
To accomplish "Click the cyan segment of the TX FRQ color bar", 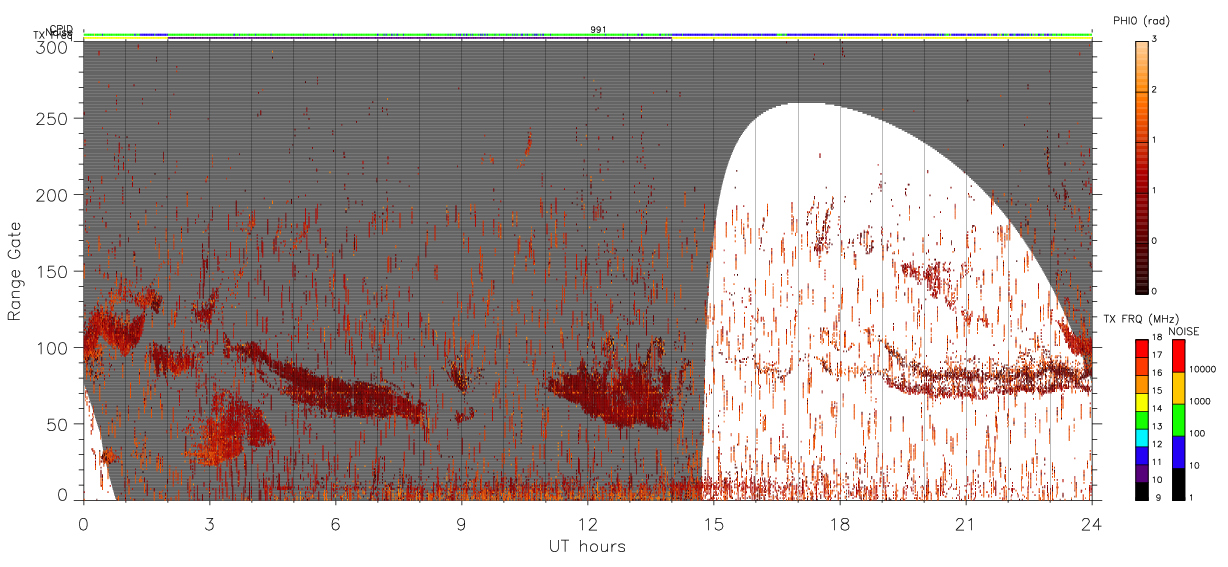I will 1142,438.
